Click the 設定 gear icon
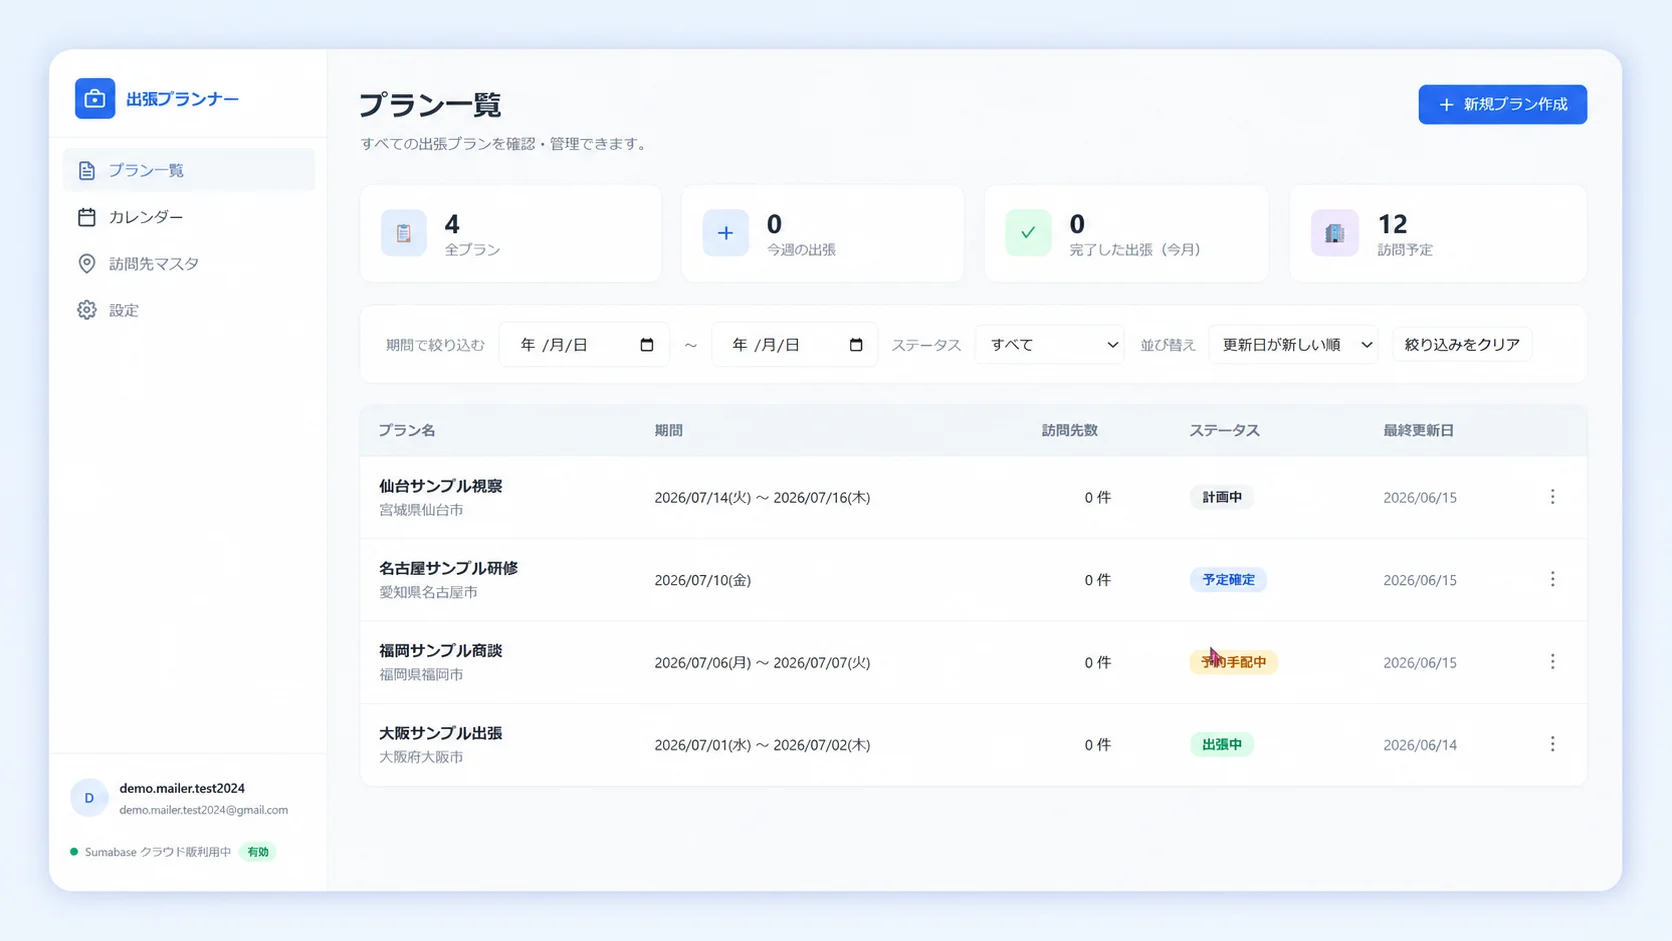The image size is (1672, 941). (87, 310)
